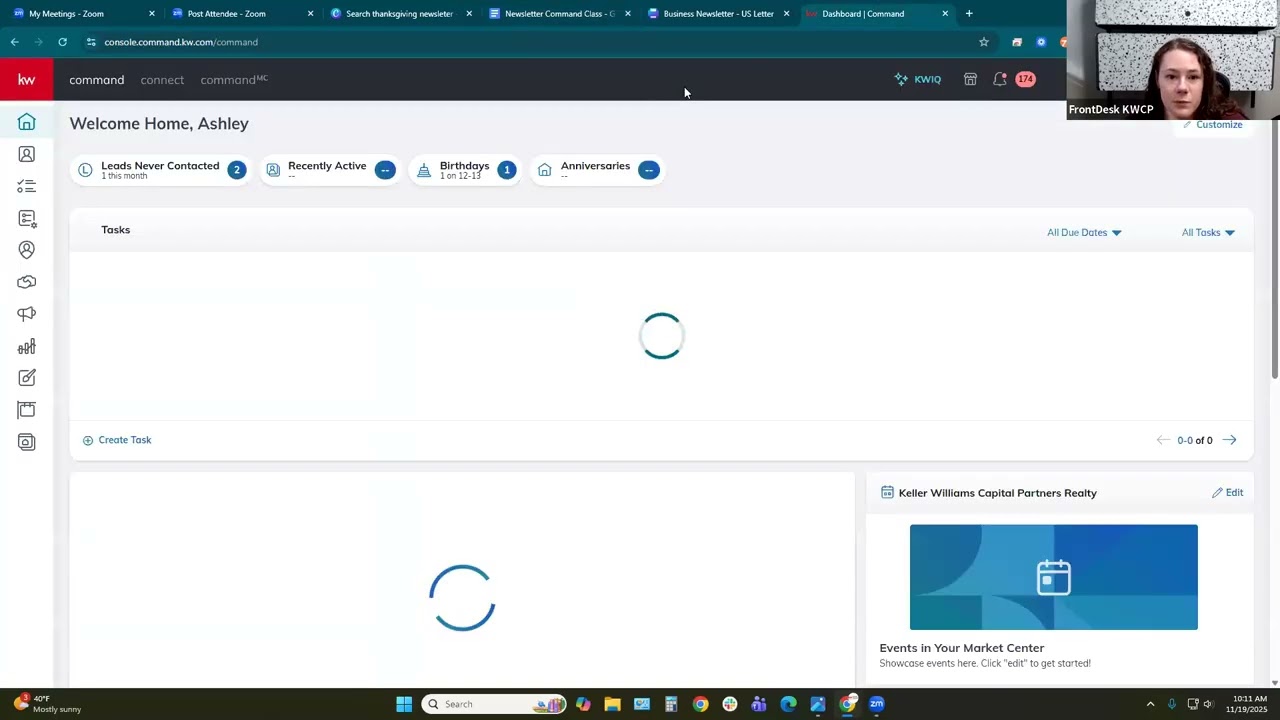Open KWIQ assistant sparkle button

tap(918, 79)
